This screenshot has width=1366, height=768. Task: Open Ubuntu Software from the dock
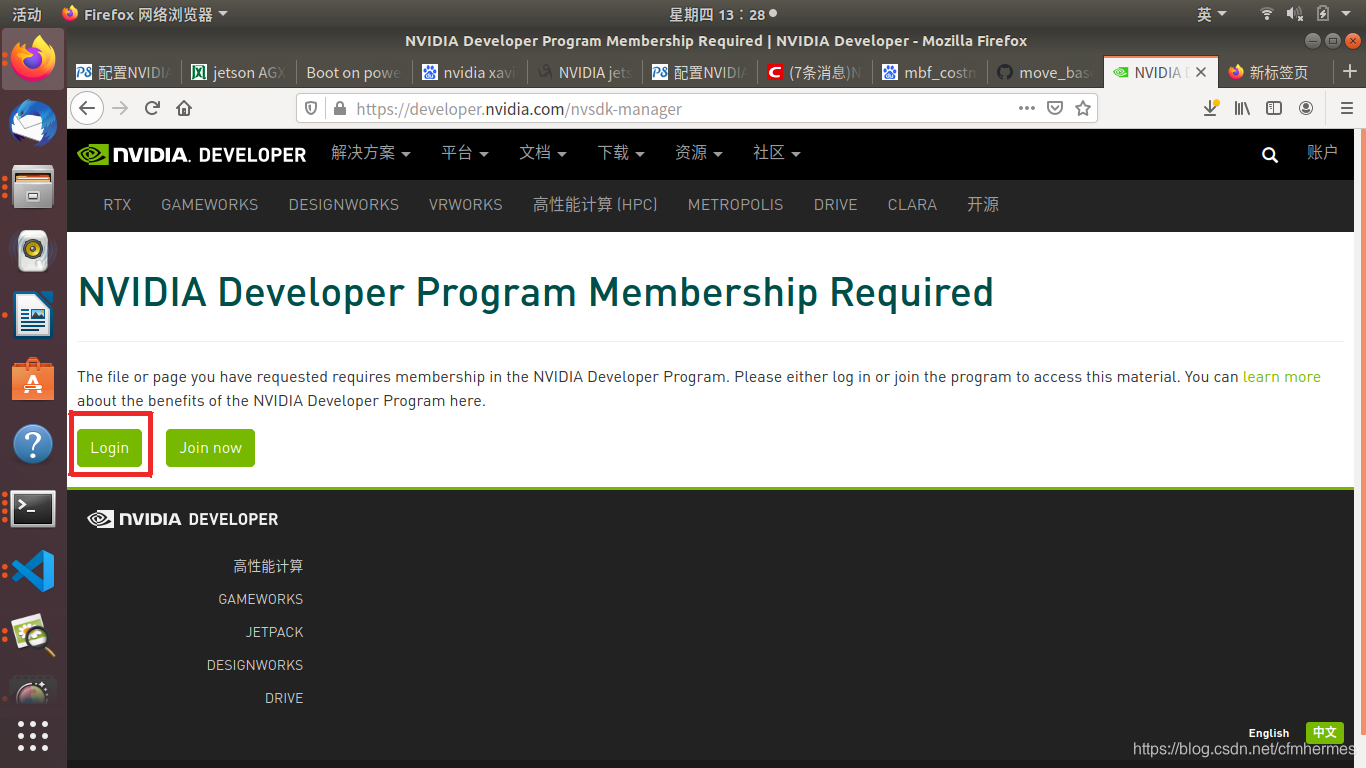pyautogui.click(x=33, y=379)
